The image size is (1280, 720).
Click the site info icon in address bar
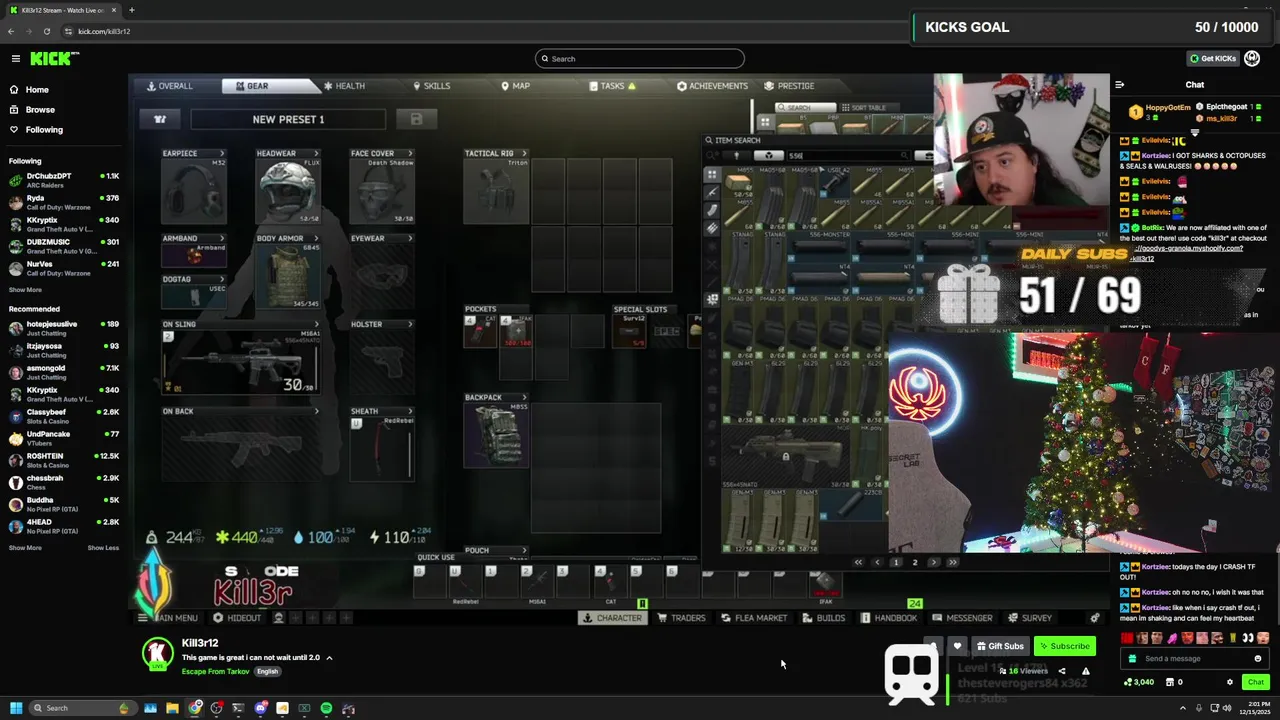tap(67, 31)
